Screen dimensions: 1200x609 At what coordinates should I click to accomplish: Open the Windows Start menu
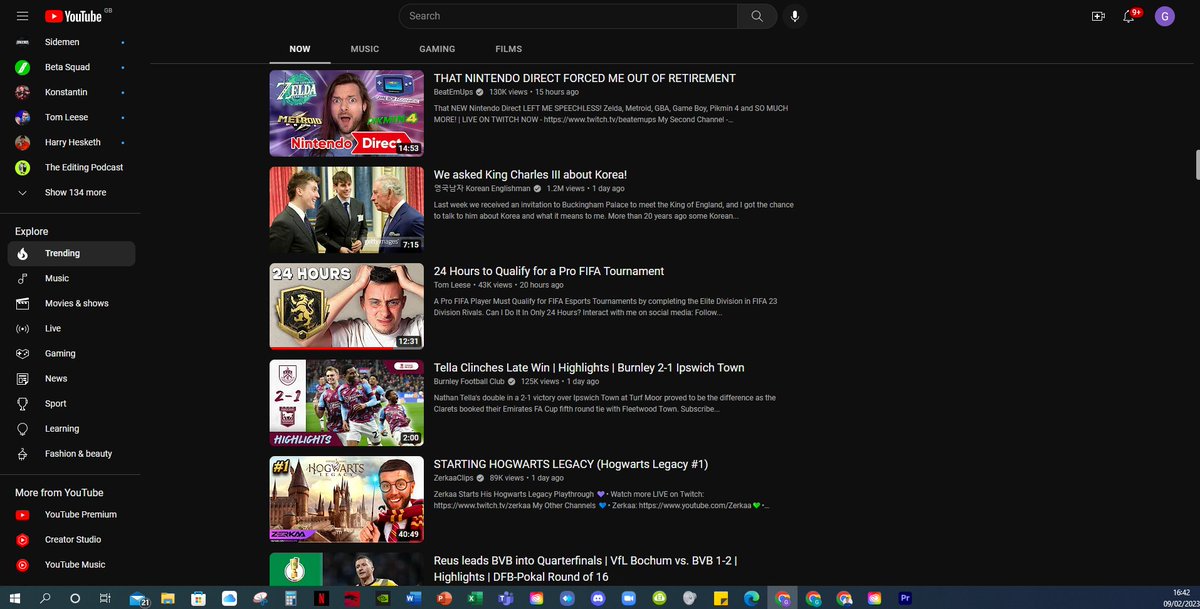pyautogui.click(x=15, y=598)
